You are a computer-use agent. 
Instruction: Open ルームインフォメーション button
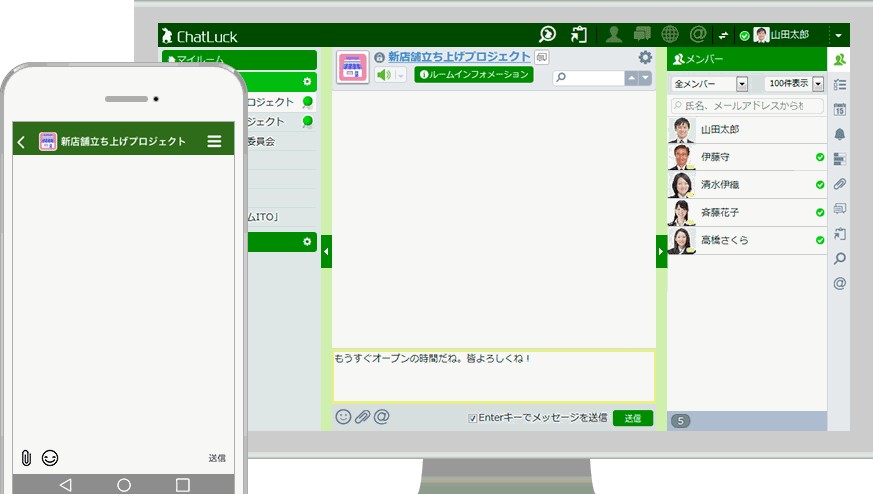pos(474,75)
